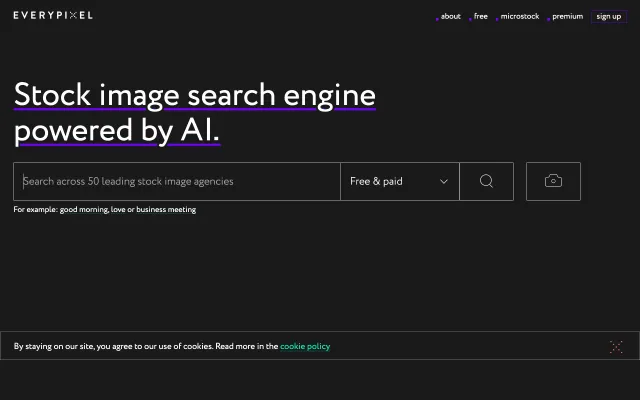Click the cookie notice message text

pyautogui.click(x=145, y=346)
